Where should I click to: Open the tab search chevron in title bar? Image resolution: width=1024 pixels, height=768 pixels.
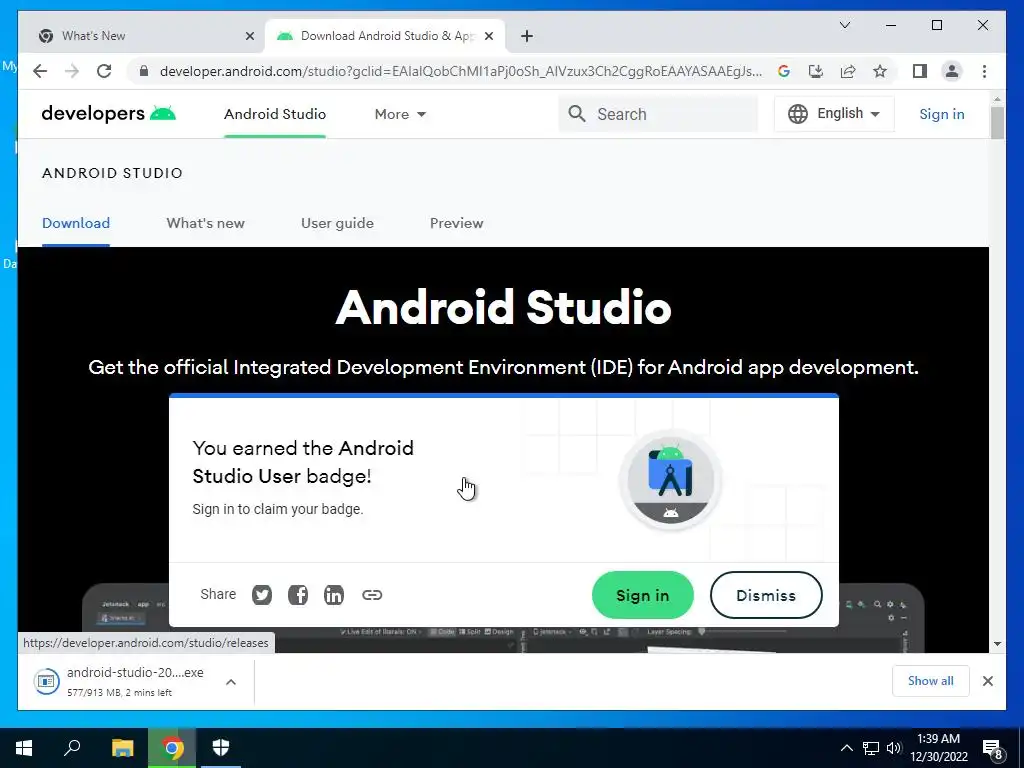point(844,25)
